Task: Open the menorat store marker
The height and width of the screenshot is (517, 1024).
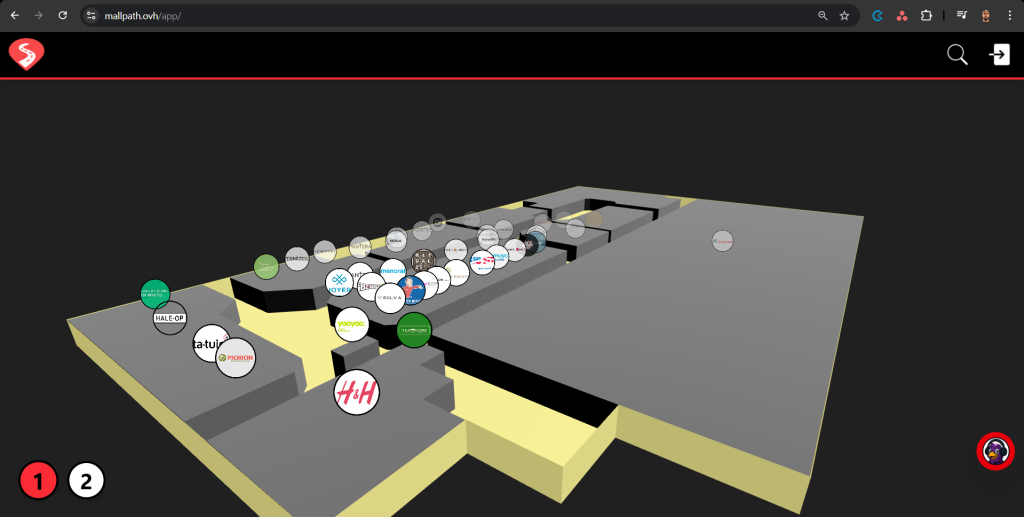Action: point(392,270)
